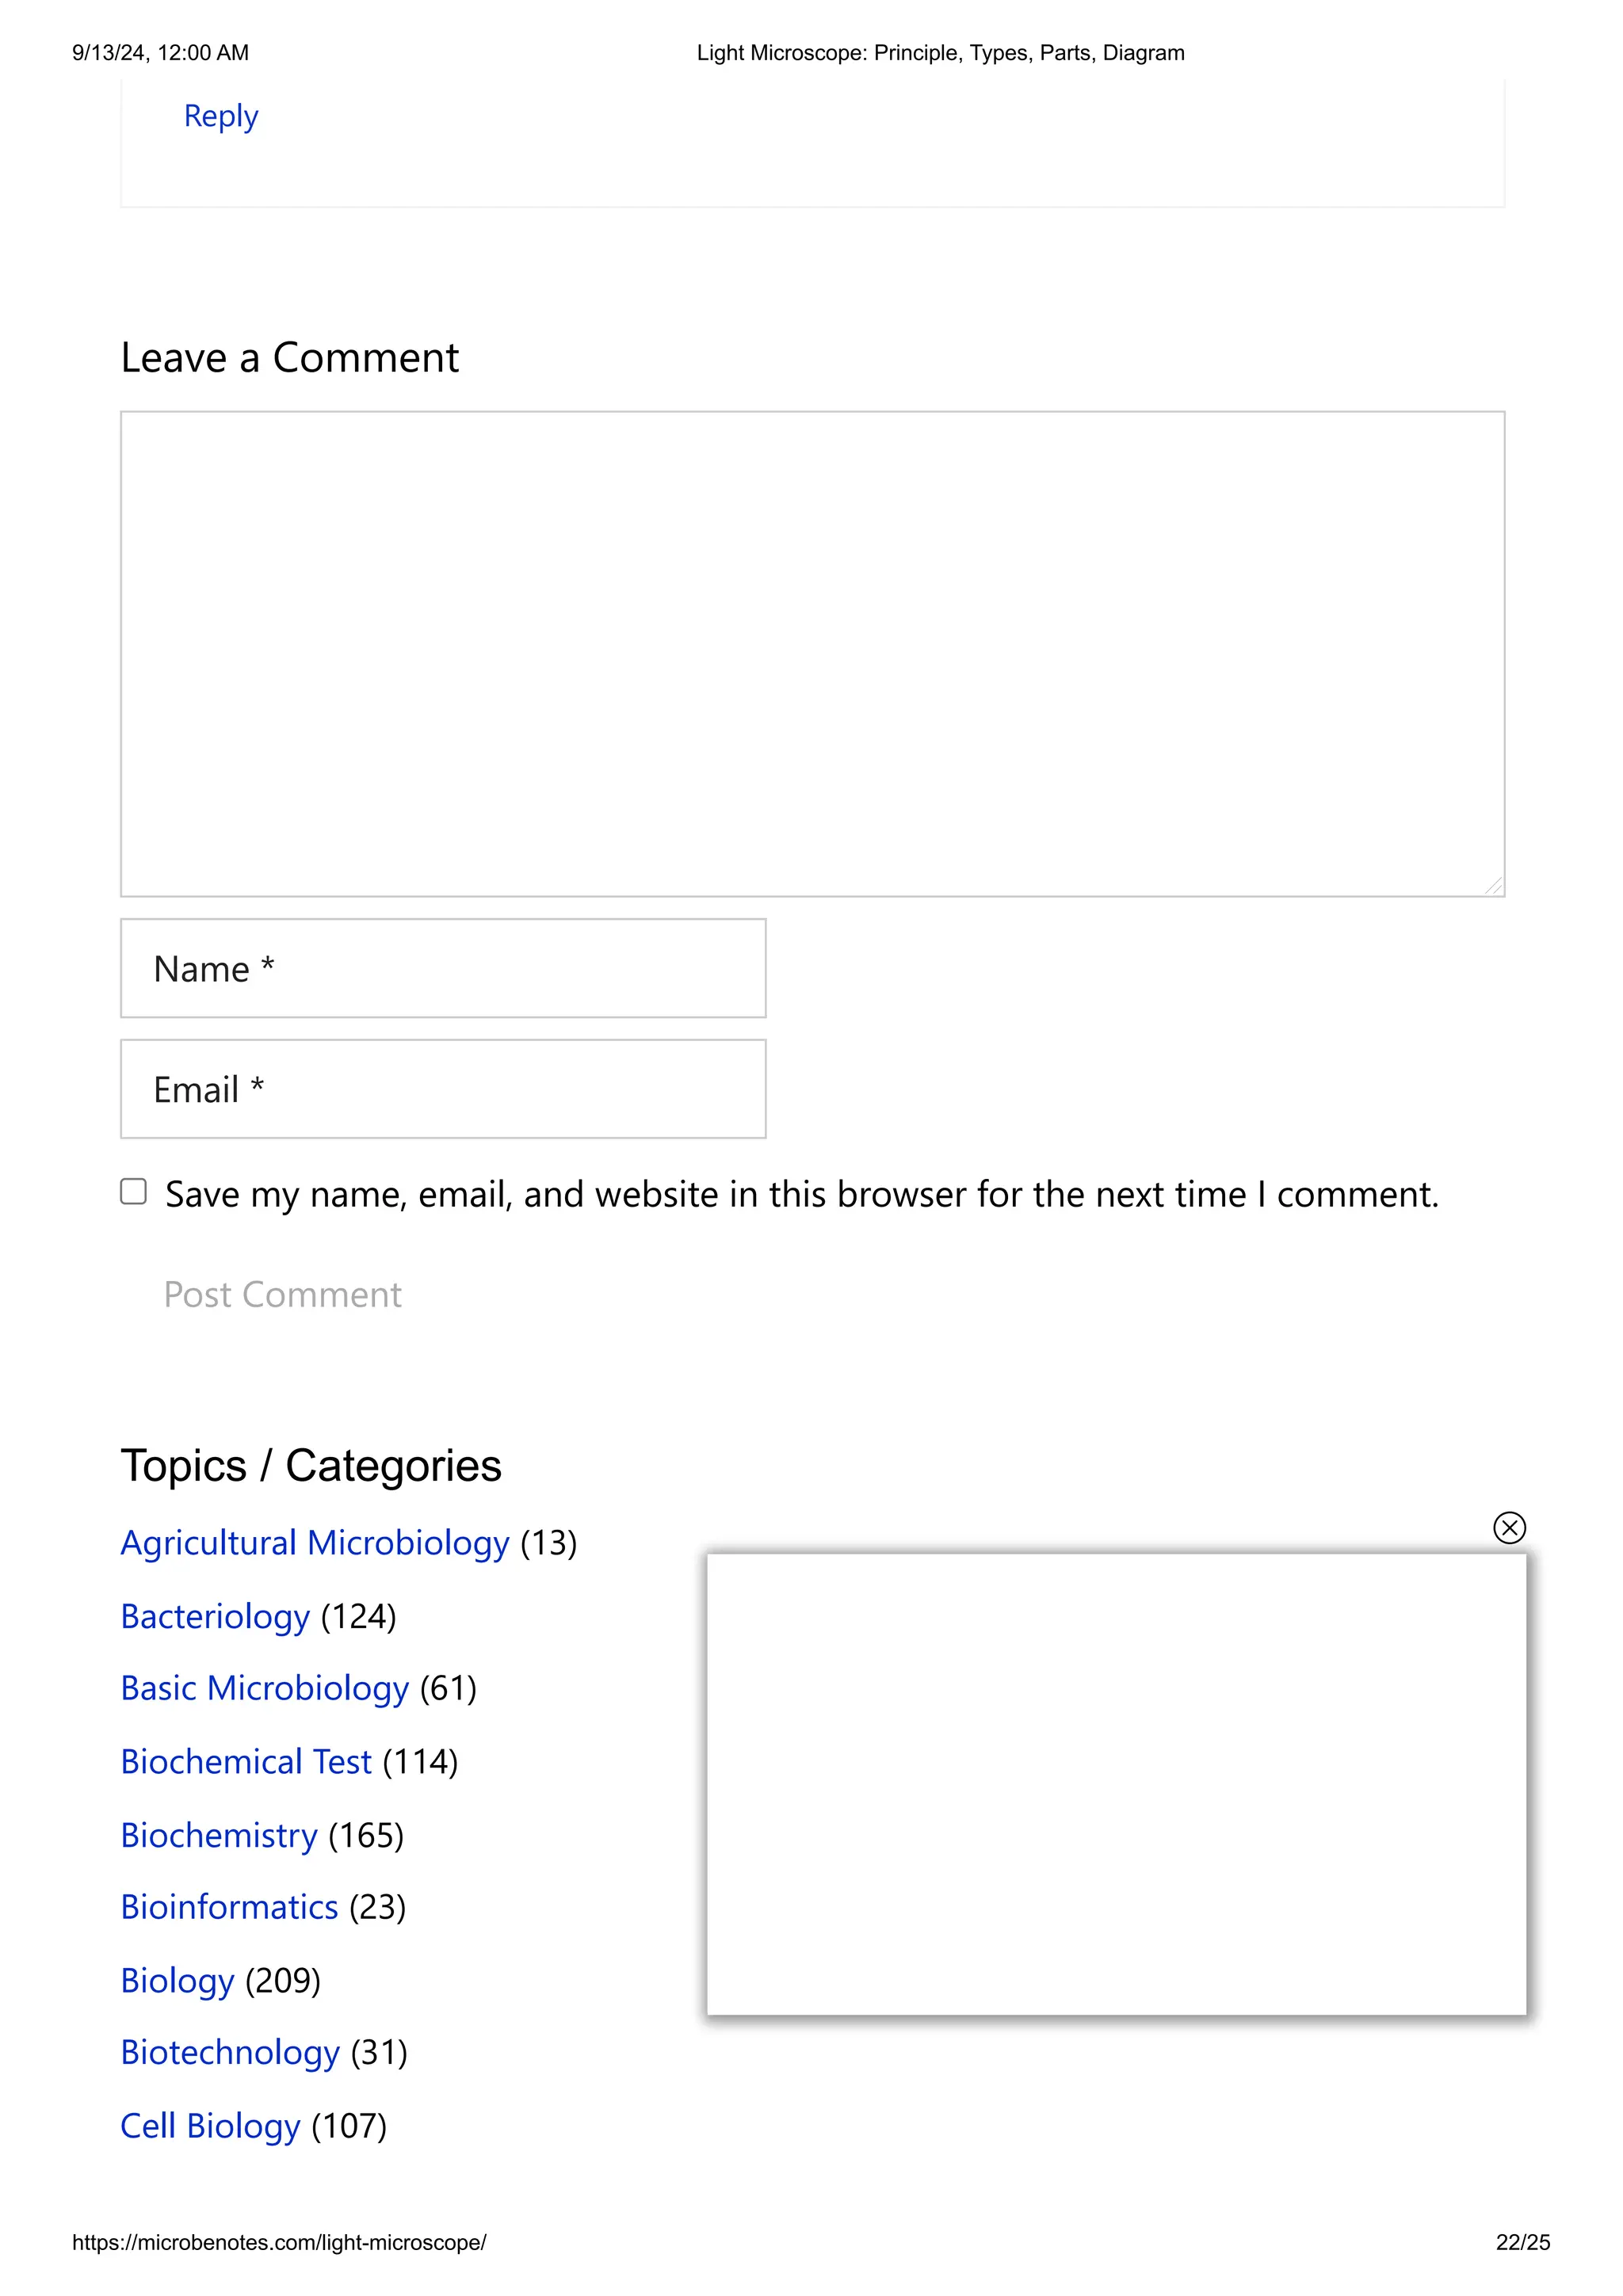The height and width of the screenshot is (2296, 1623).
Task: Click inside the comment text area
Action: (x=812, y=653)
